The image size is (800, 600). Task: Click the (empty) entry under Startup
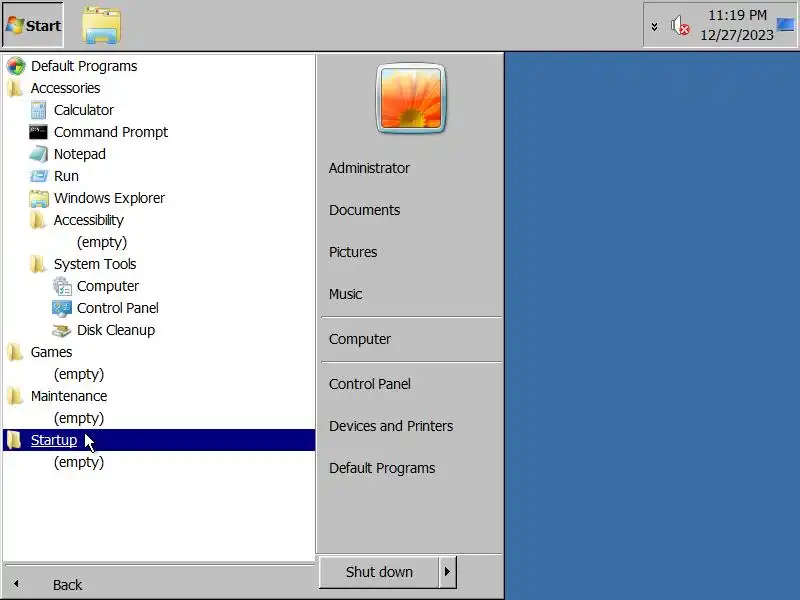pyautogui.click(x=79, y=462)
